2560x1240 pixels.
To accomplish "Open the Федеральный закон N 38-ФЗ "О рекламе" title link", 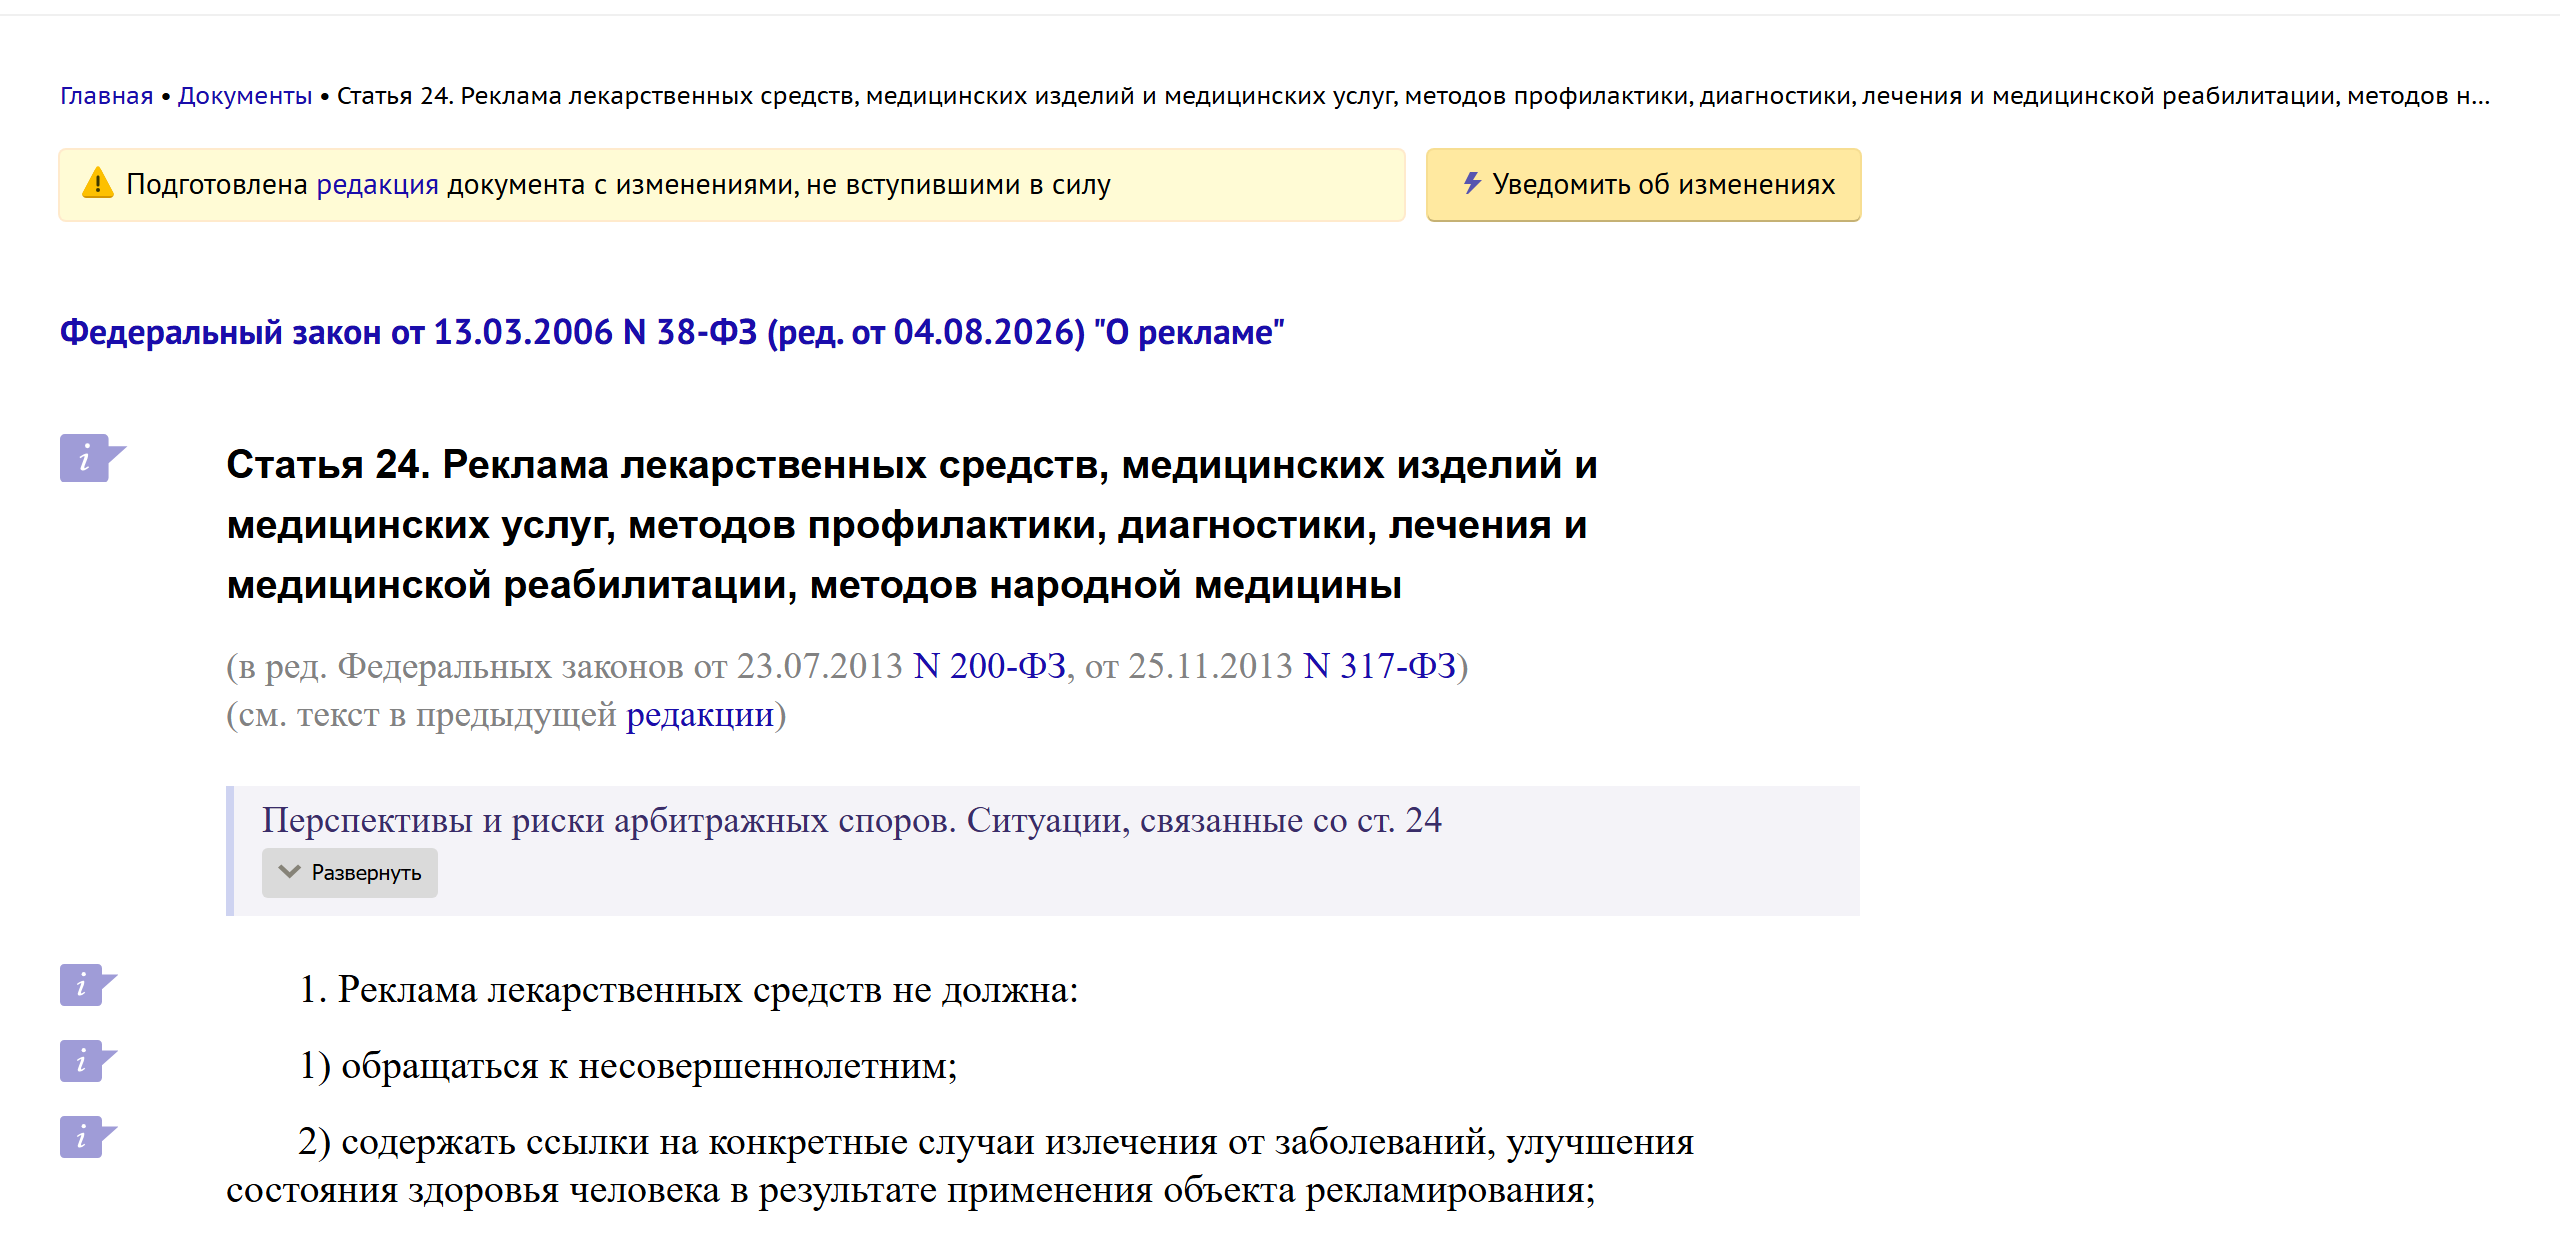I will click(672, 332).
